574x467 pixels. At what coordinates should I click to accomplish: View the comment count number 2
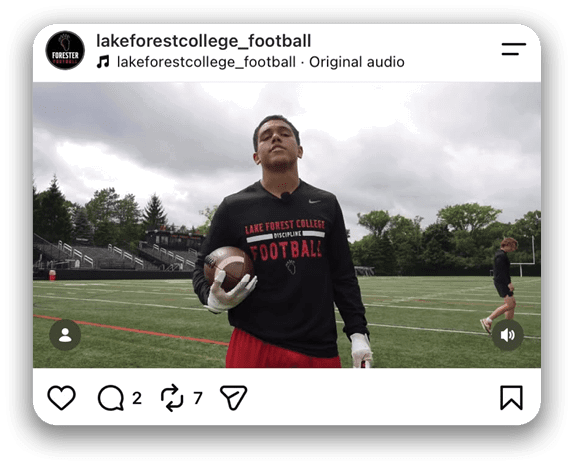coord(137,398)
